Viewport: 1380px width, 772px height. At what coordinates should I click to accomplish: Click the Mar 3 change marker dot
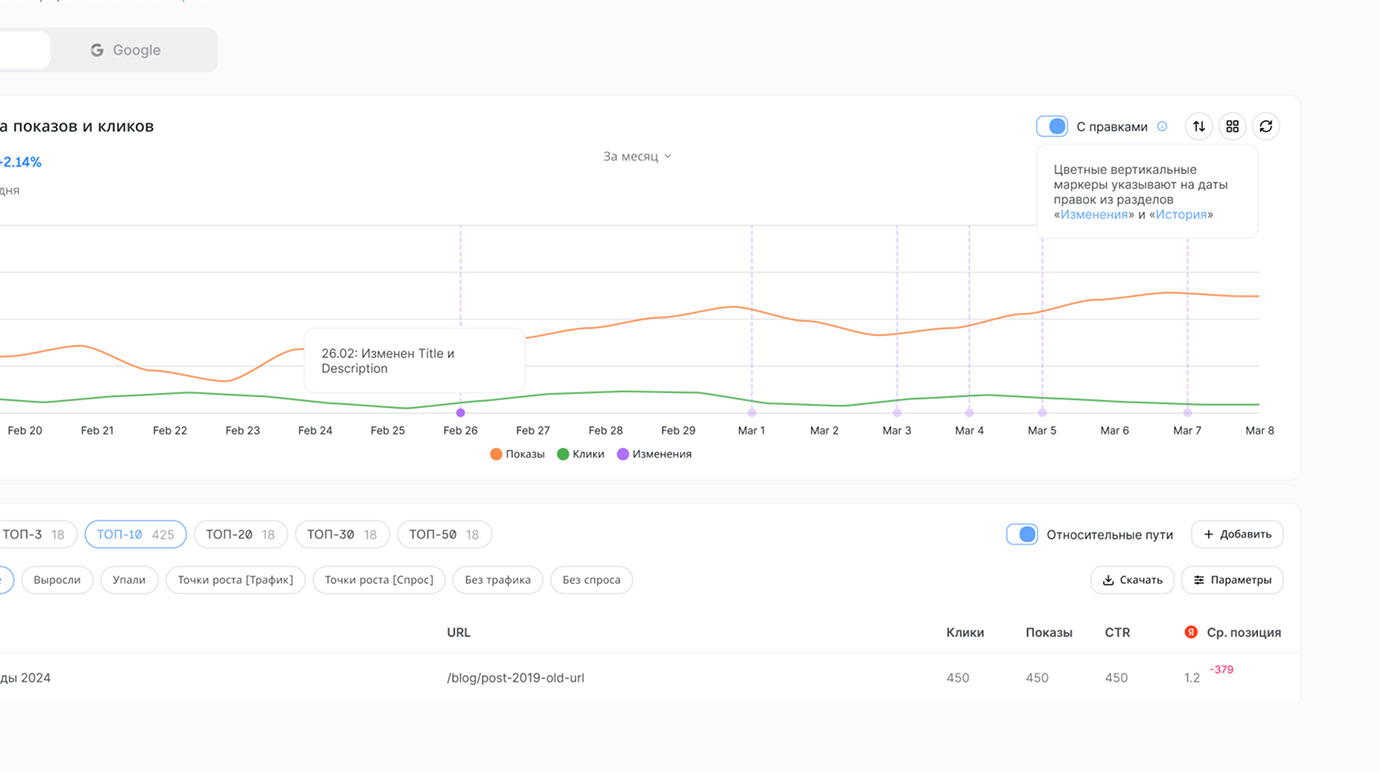tap(897, 412)
